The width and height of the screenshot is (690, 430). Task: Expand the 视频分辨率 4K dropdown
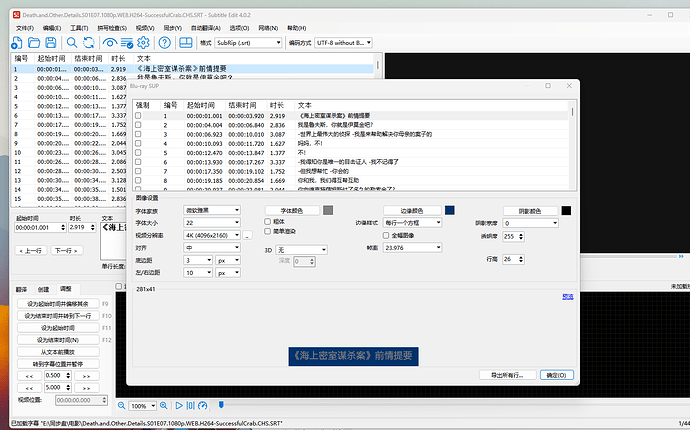[210, 233]
